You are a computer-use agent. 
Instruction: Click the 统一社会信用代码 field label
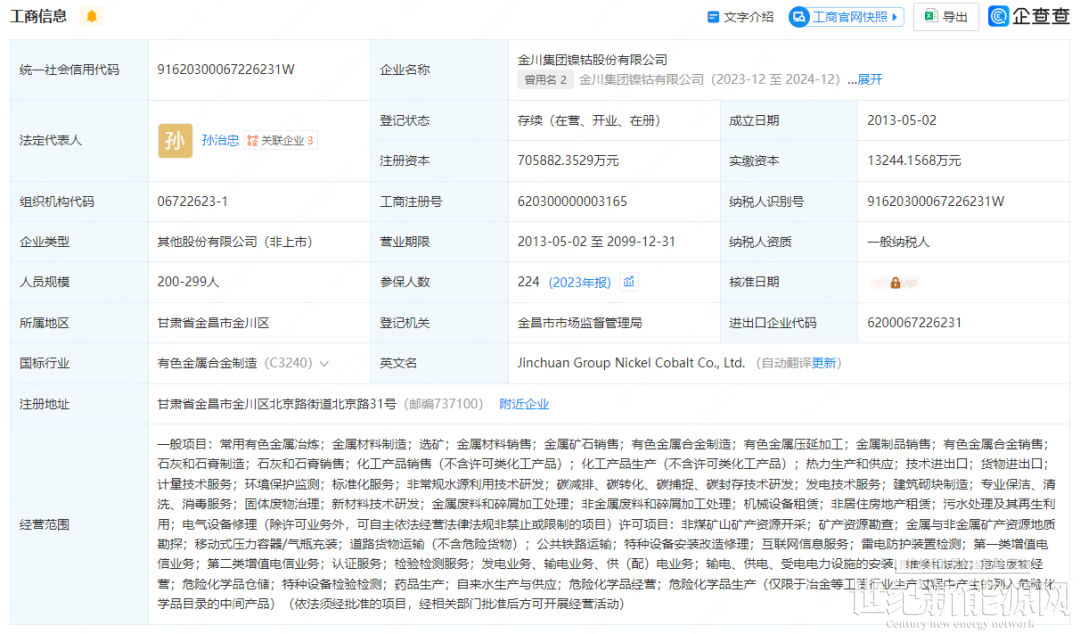coord(69,70)
